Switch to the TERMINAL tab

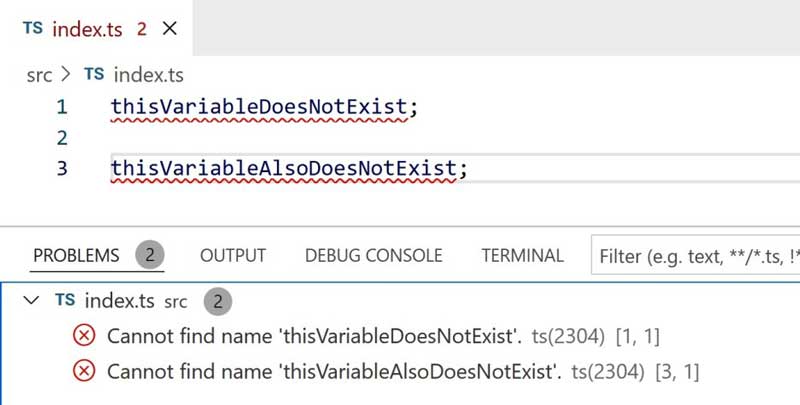click(522, 255)
